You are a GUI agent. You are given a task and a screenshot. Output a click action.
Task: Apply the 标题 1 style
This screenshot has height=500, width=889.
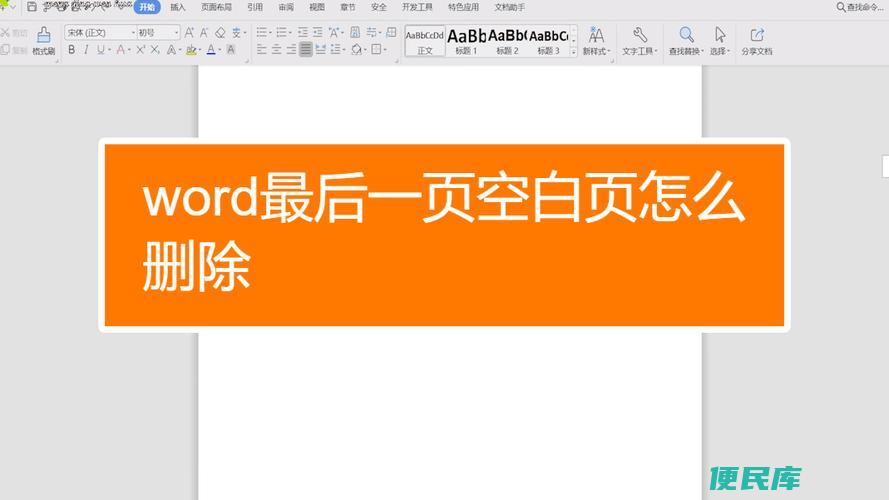(466, 41)
